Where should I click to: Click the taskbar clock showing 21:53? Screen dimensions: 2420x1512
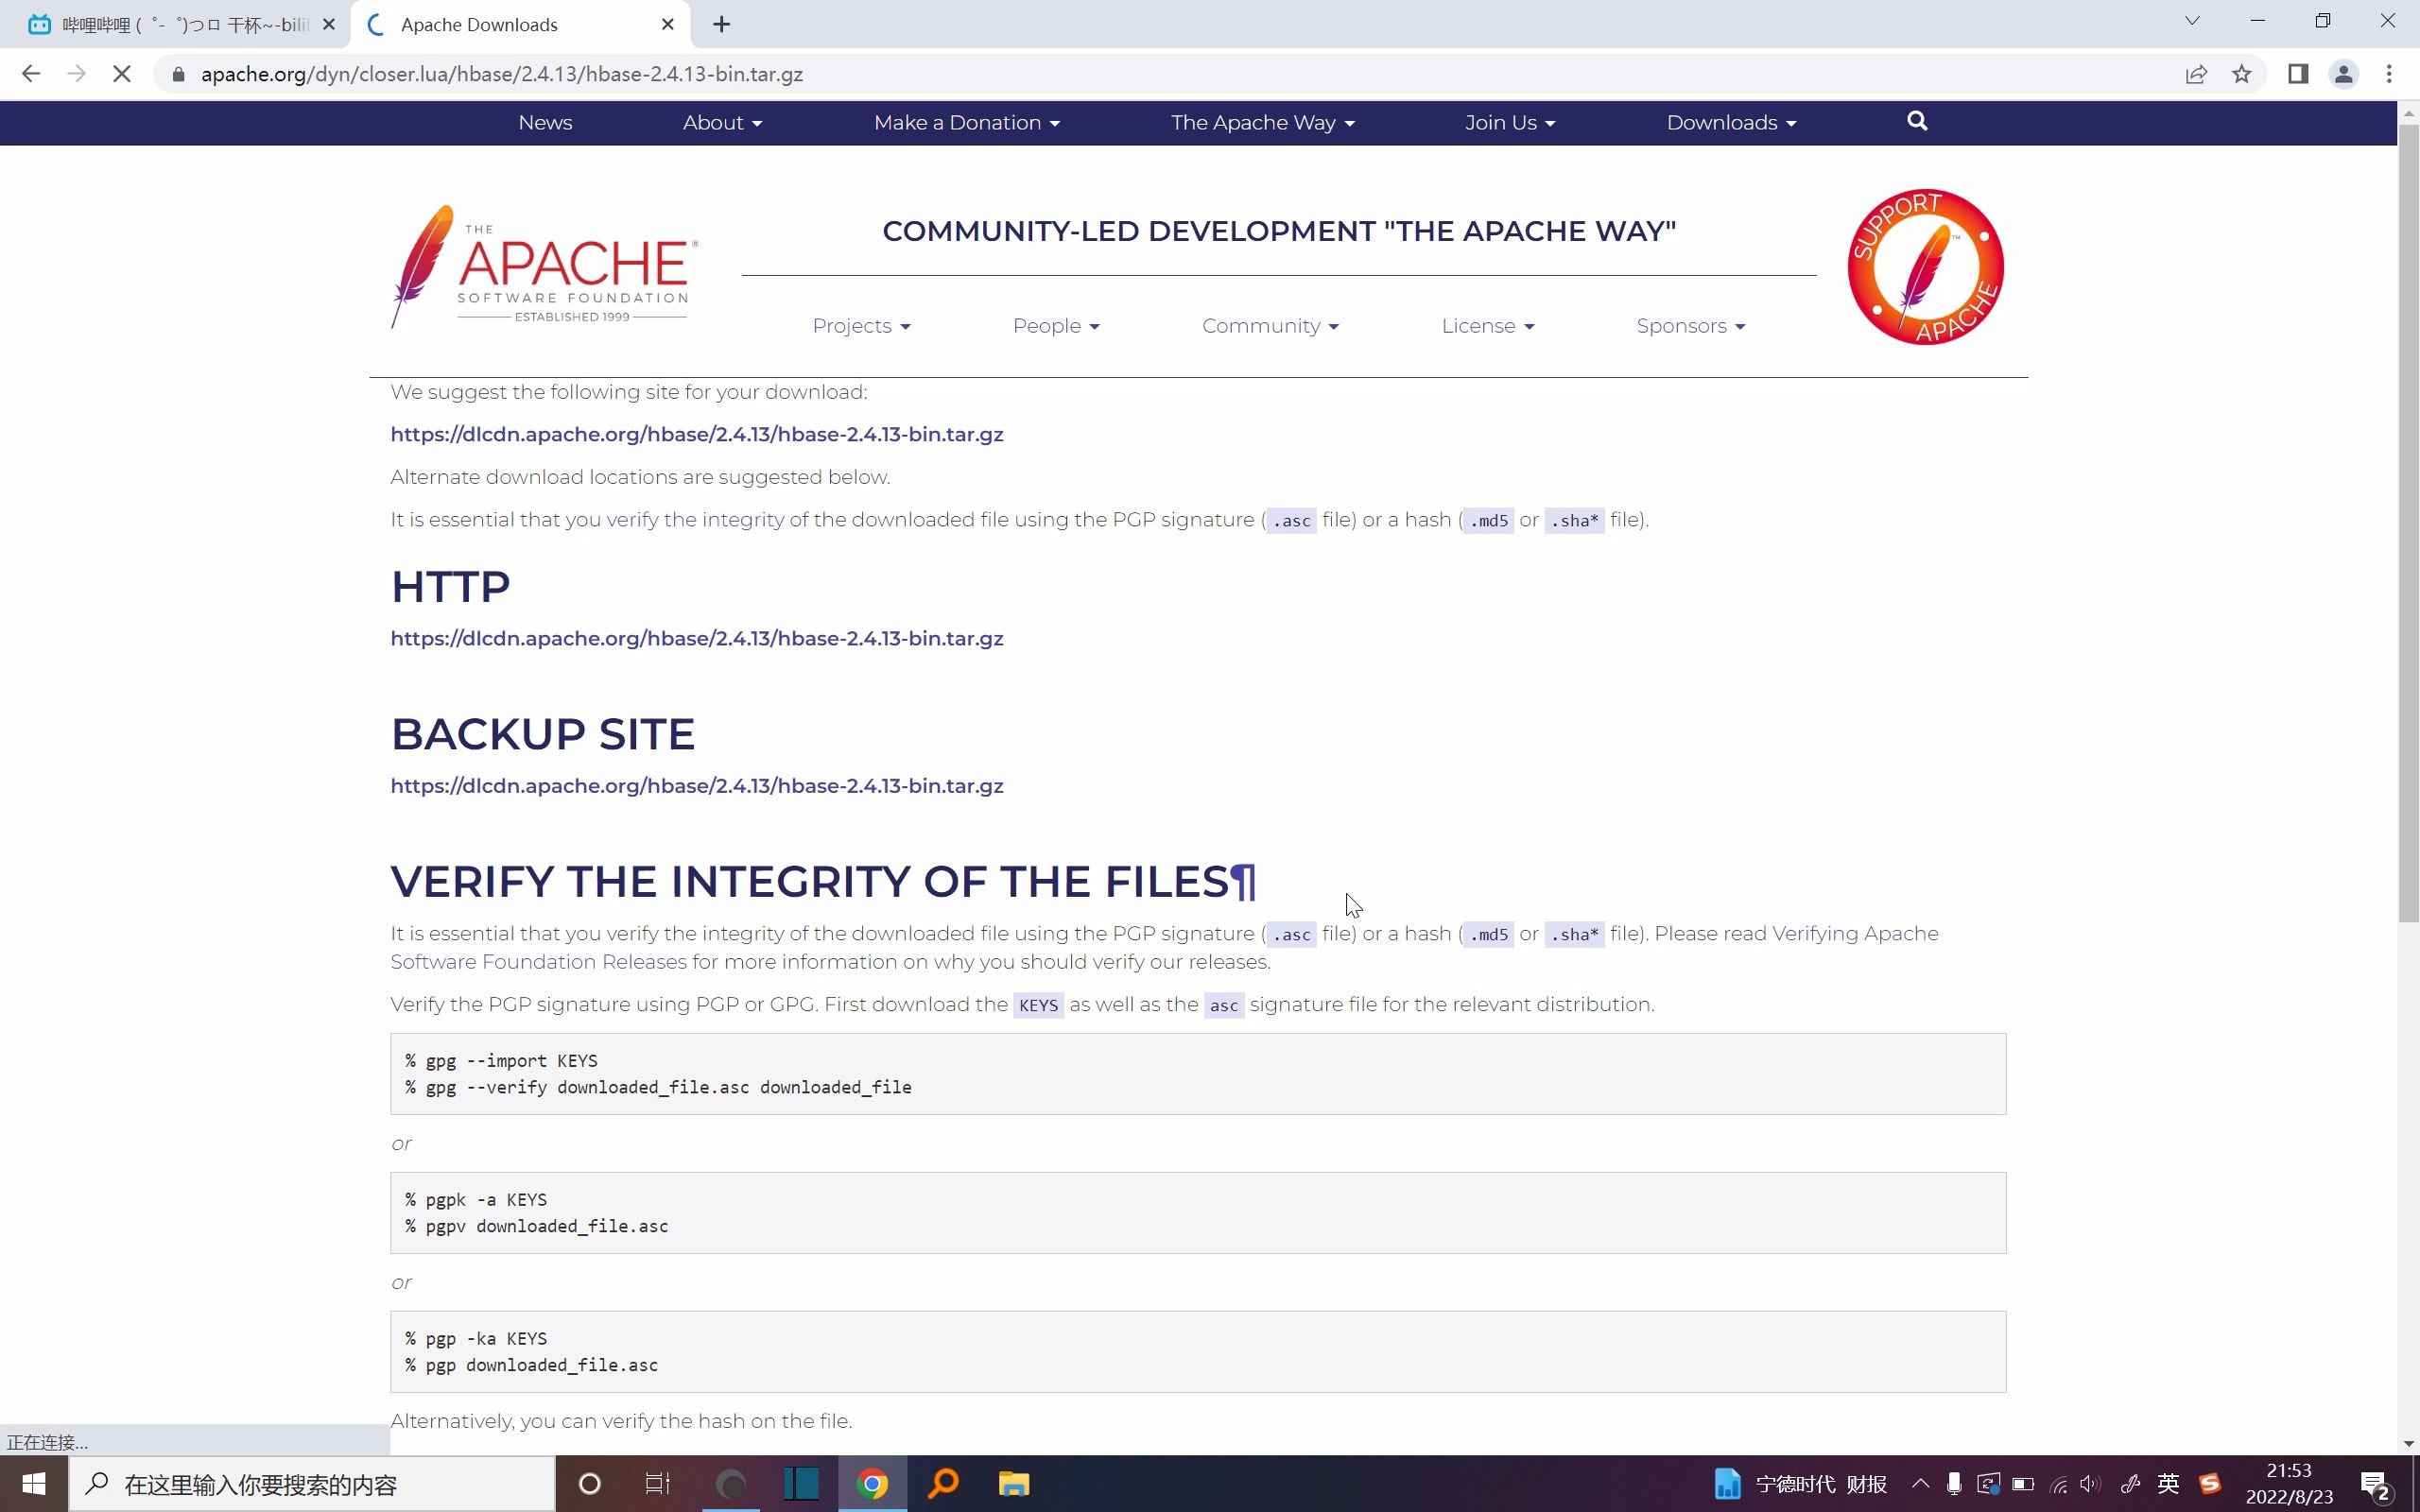2289,1484
